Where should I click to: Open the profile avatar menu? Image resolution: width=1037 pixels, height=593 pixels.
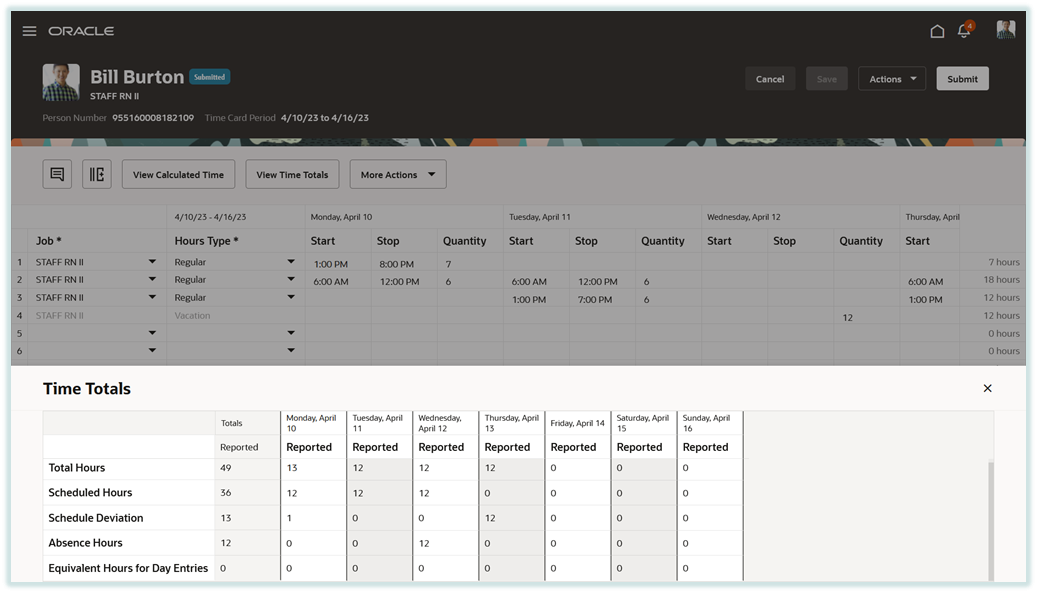click(1004, 29)
